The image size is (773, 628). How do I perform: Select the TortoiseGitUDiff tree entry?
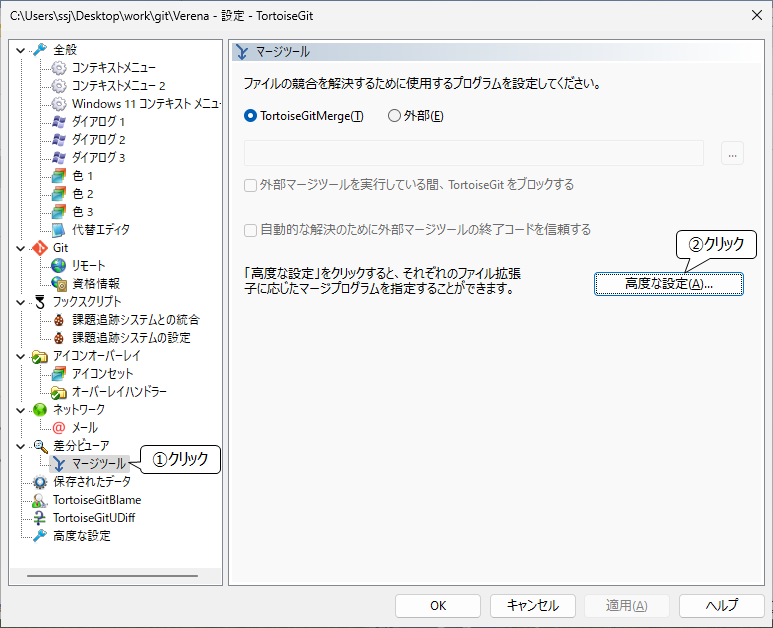tap(94, 518)
